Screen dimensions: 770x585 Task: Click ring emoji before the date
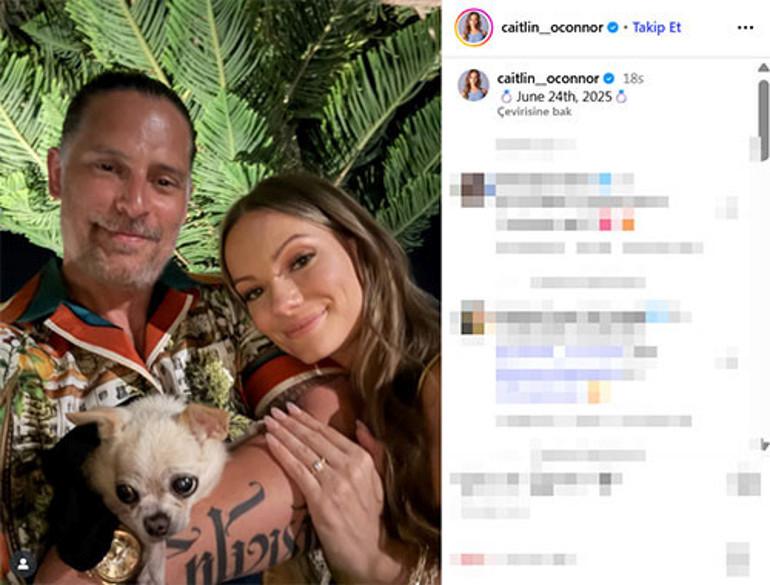[506, 96]
